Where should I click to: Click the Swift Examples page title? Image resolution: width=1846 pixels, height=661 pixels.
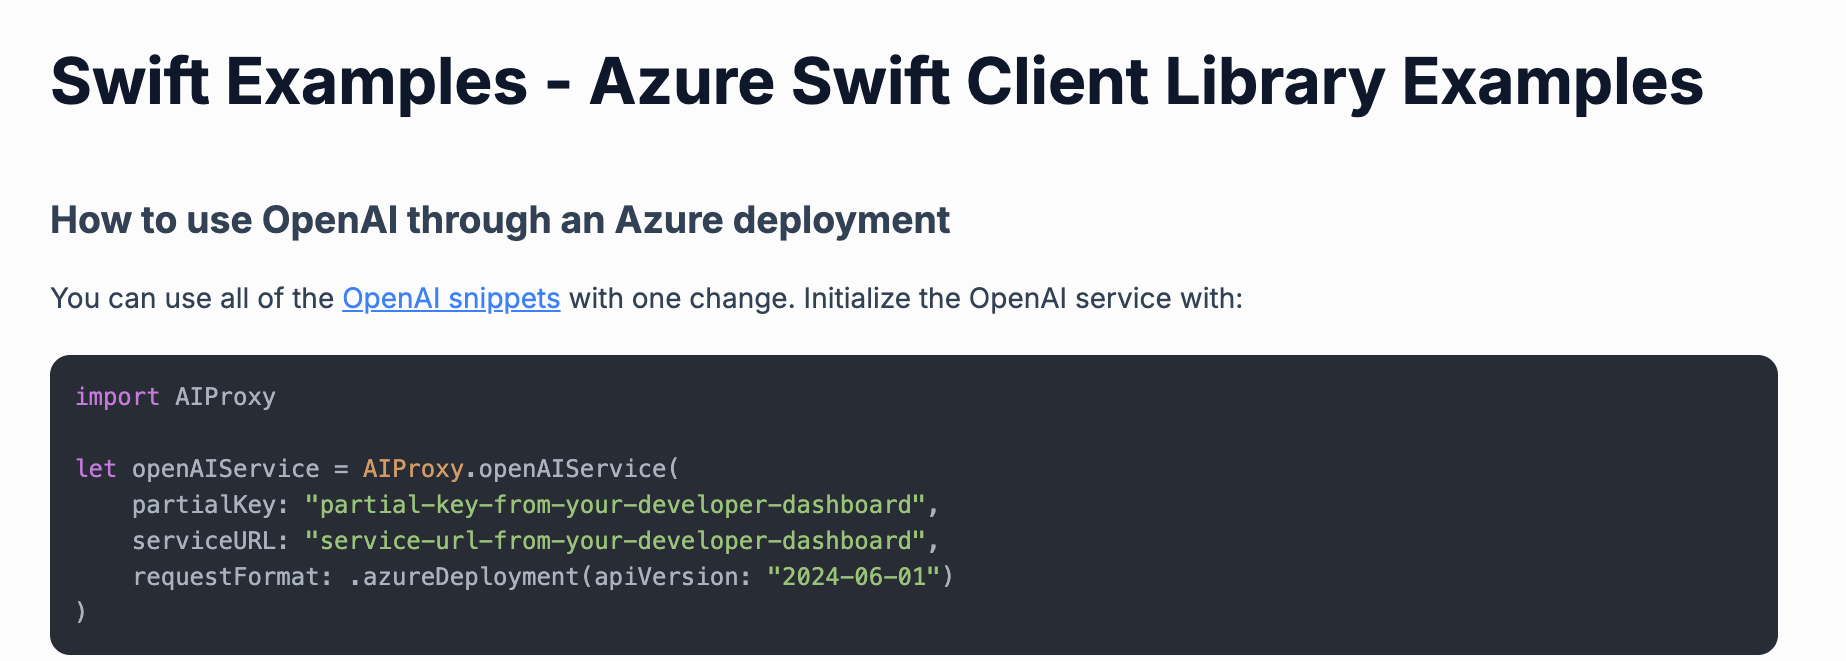point(877,81)
